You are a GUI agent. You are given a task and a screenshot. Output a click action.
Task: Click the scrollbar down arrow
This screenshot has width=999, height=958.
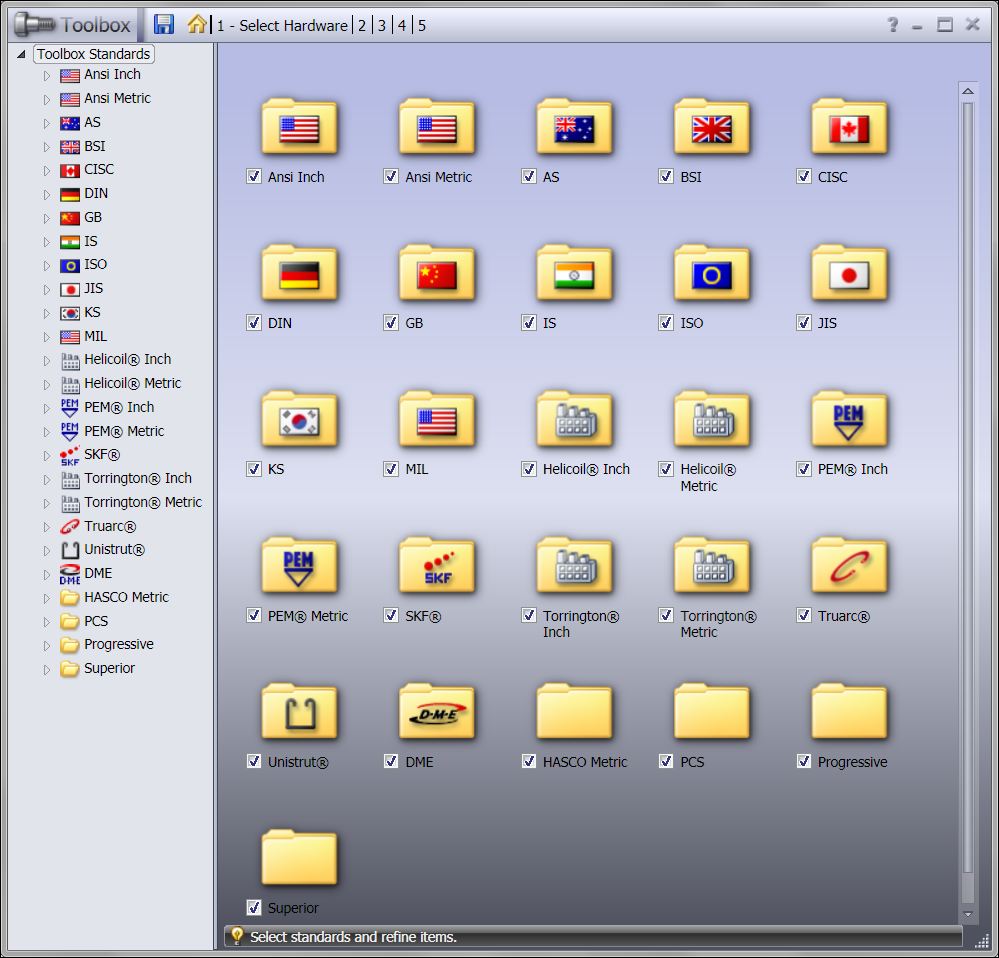(968, 915)
